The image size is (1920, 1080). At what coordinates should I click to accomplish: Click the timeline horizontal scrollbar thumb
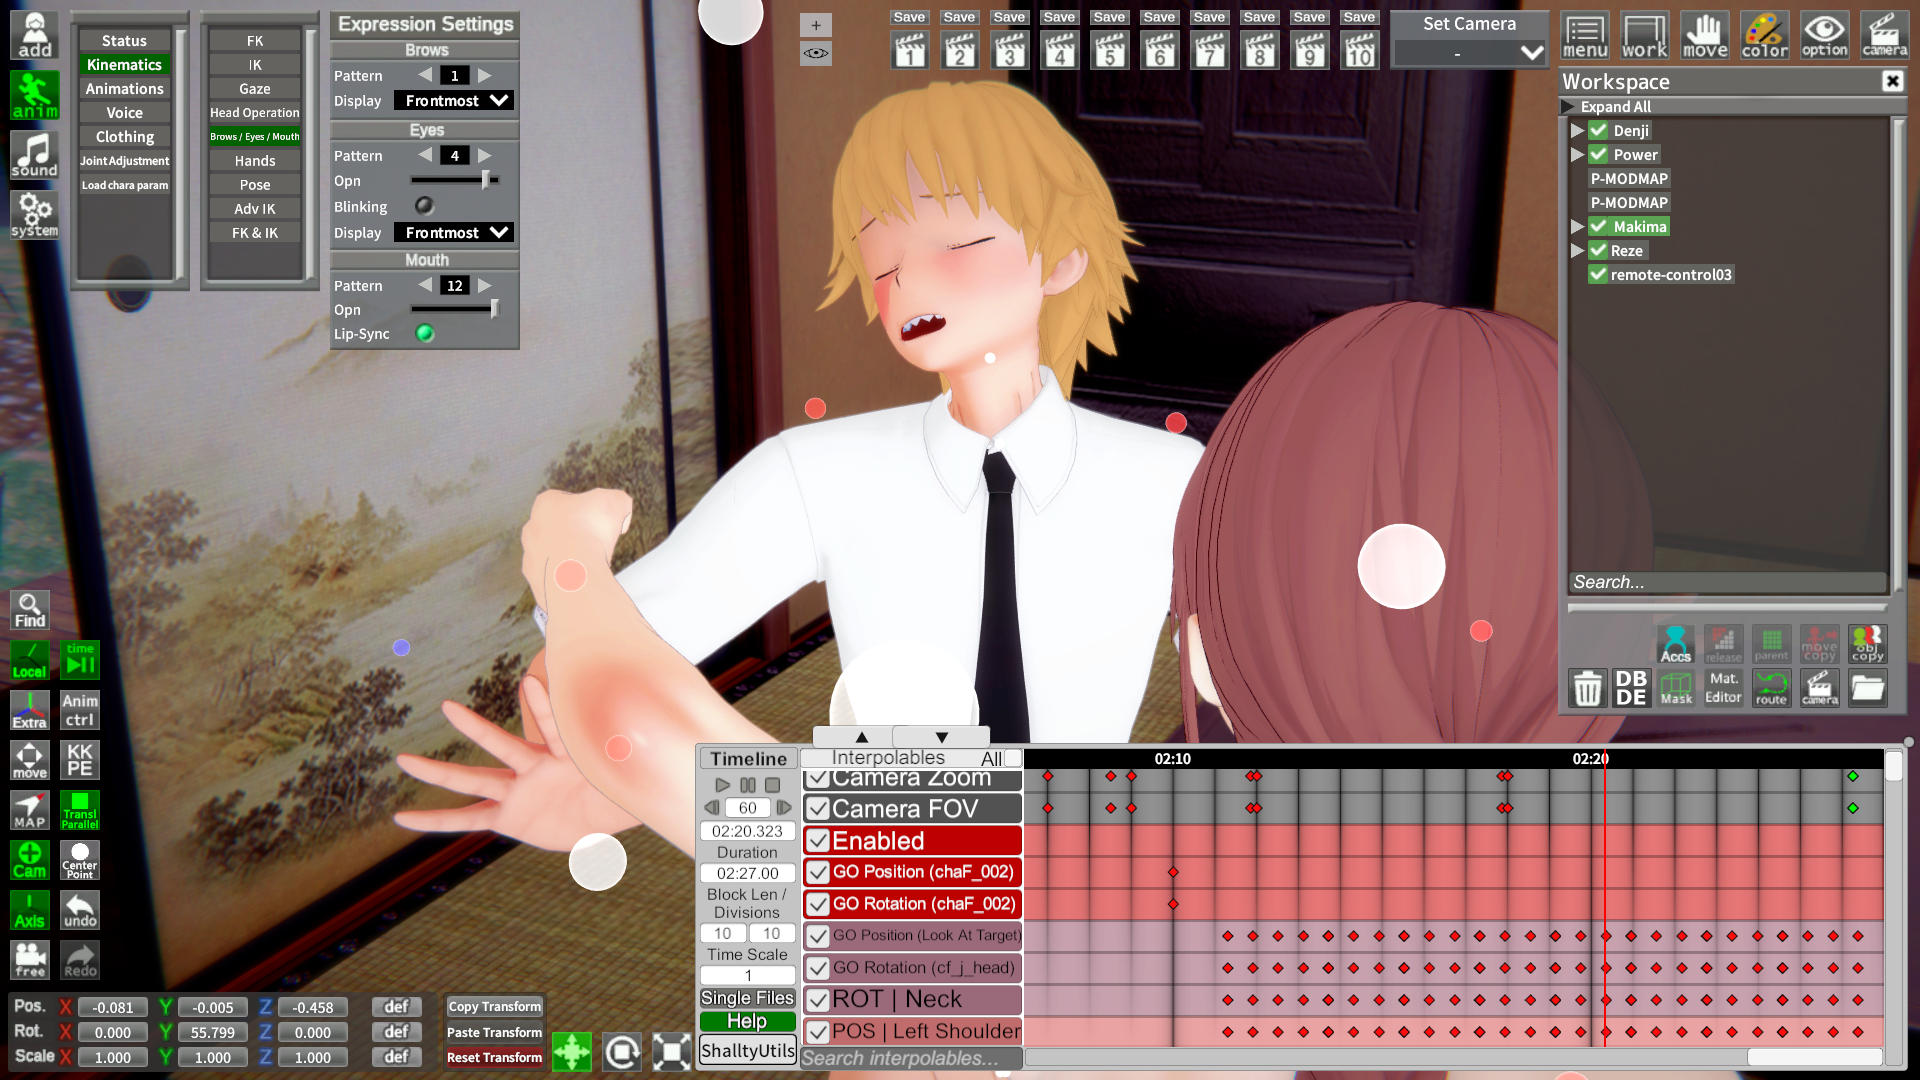click(1814, 1057)
